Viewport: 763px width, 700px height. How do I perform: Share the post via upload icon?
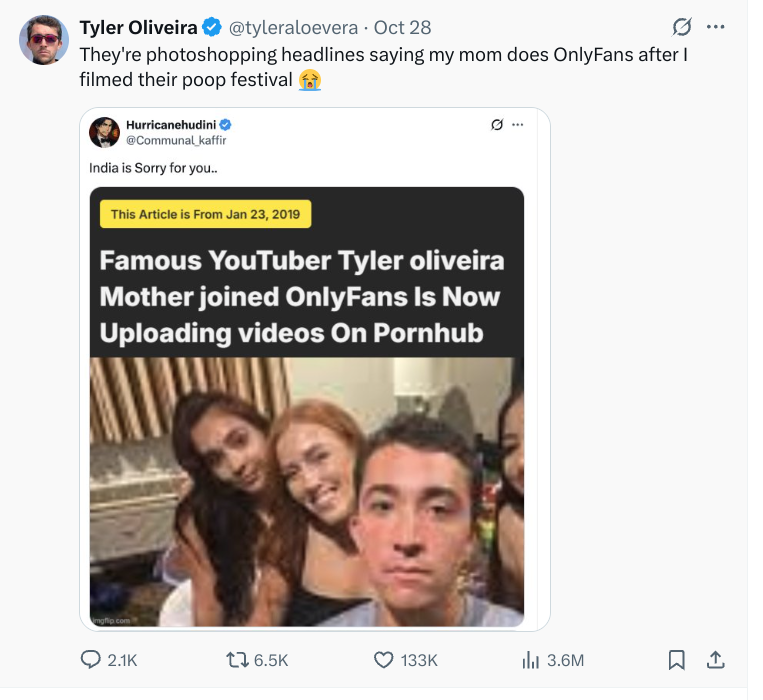point(715,660)
